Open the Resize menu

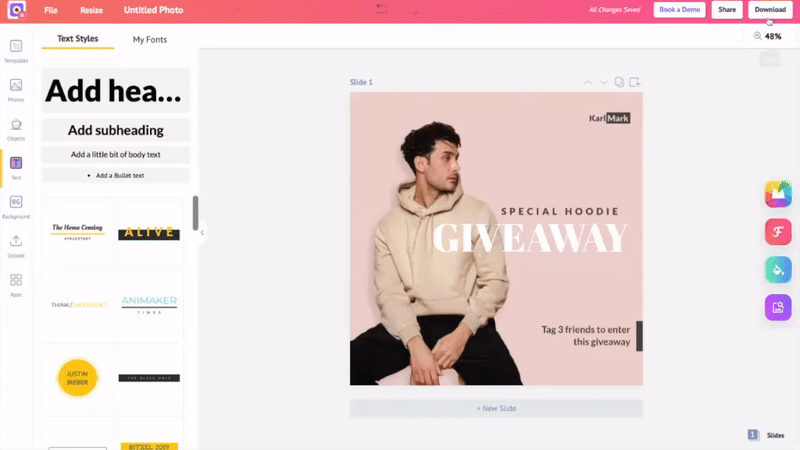pyautogui.click(x=91, y=10)
